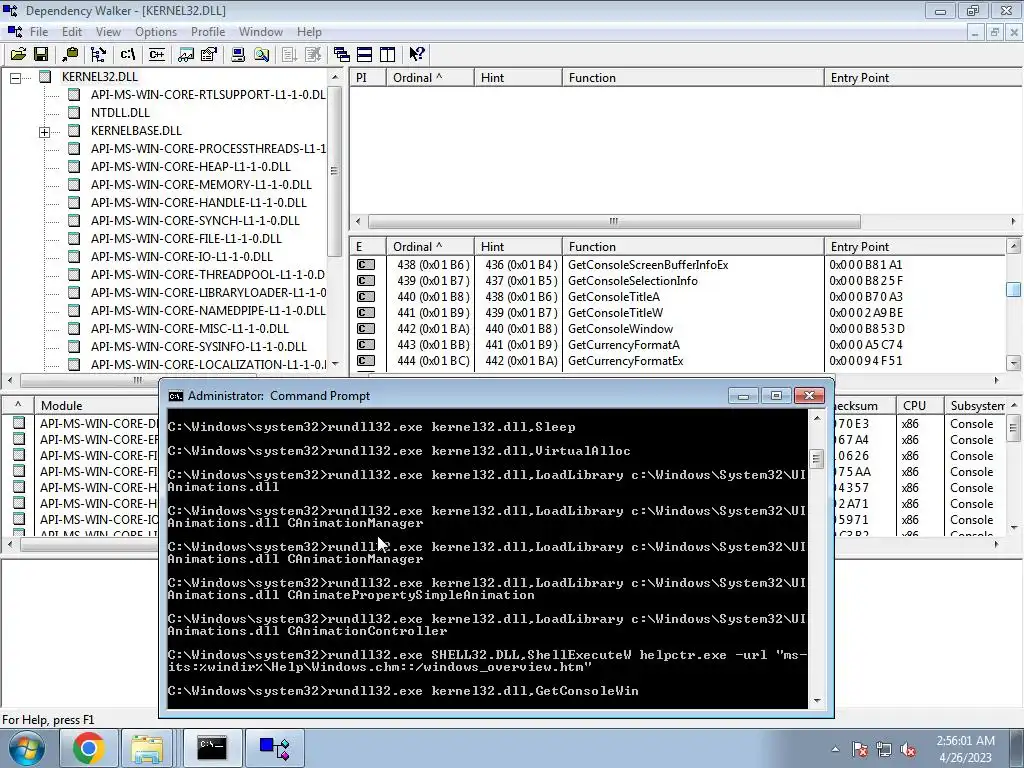
Task: Click the module icon beside NTDLL.DLL
Action: click(x=74, y=112)
